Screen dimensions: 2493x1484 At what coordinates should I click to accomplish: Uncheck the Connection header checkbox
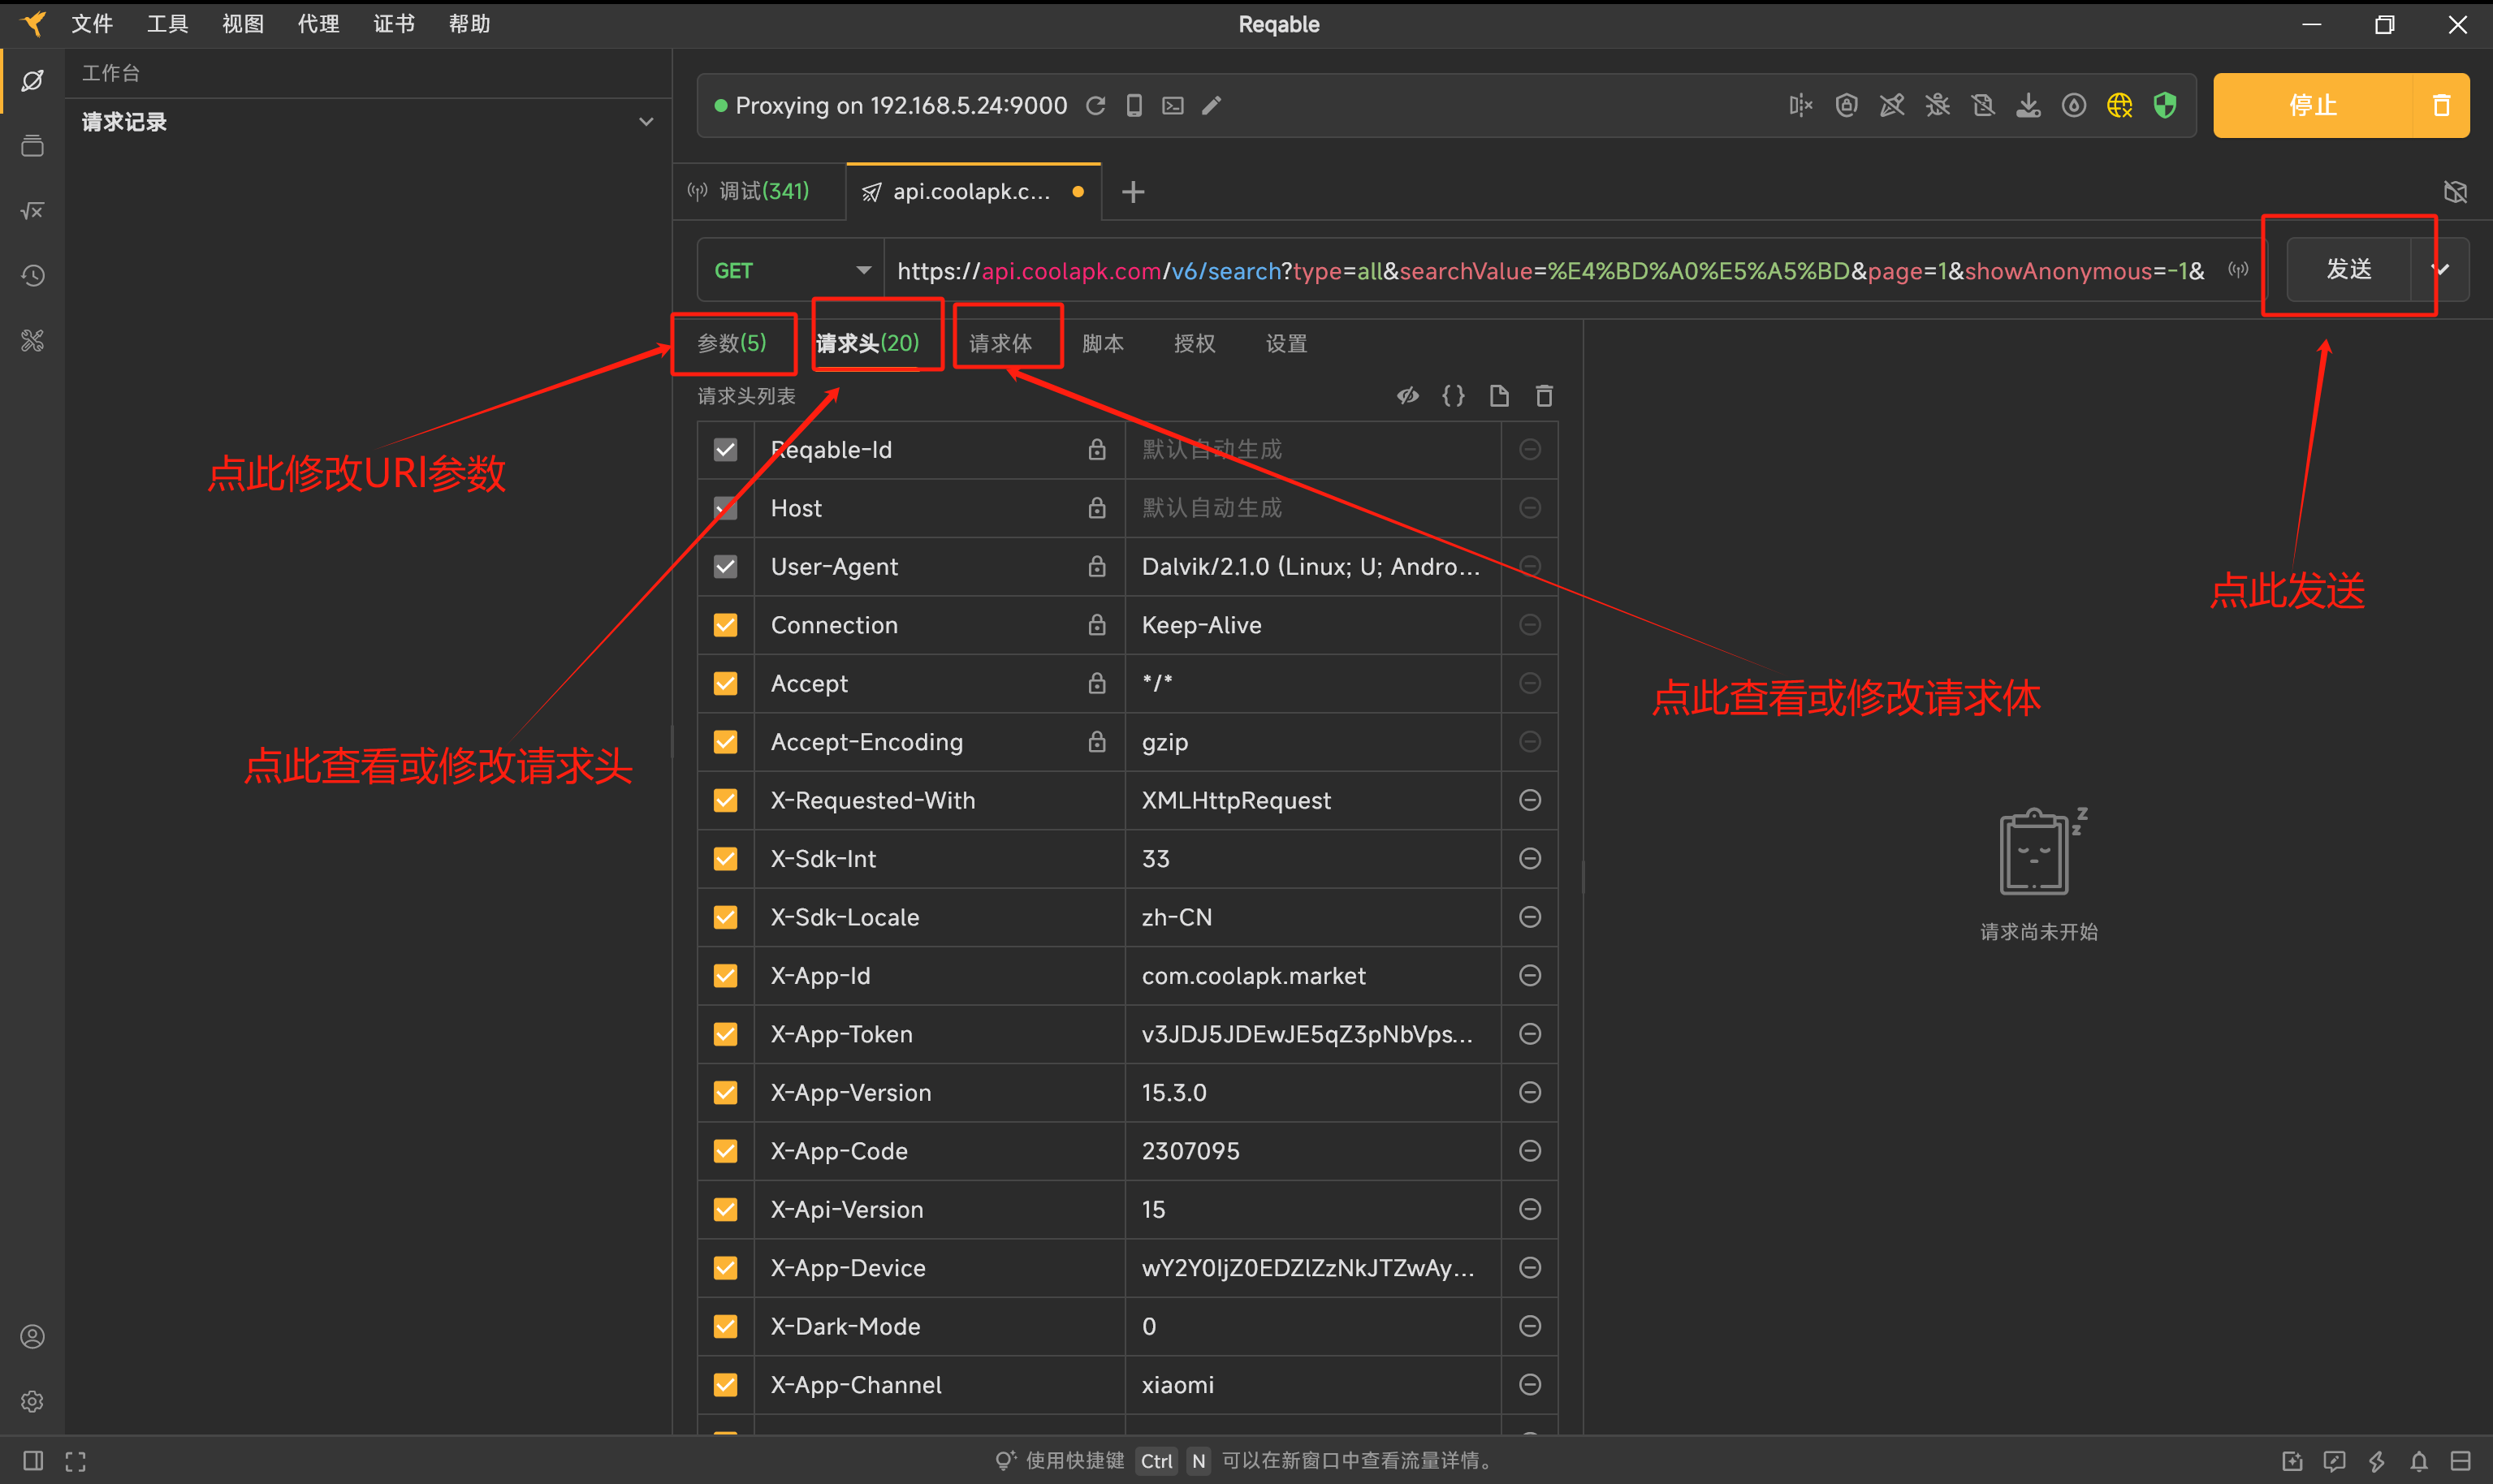click(x=725, y=625)
